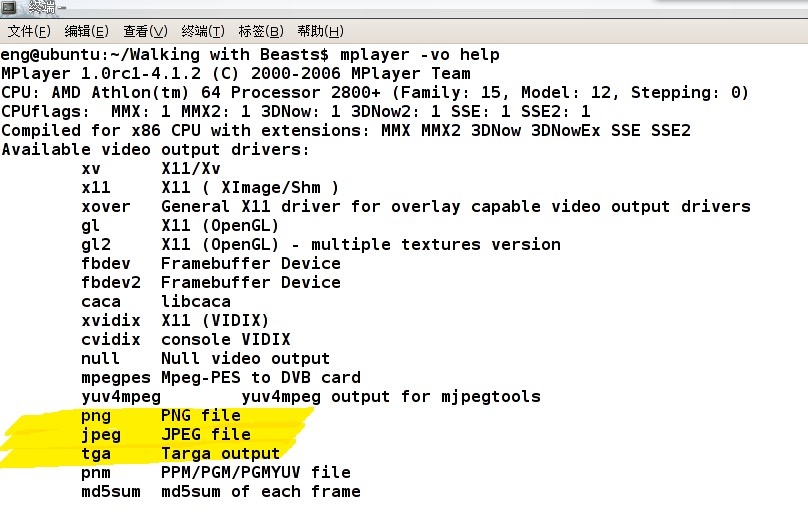Open the 标签(B) menu

point(261,31)
